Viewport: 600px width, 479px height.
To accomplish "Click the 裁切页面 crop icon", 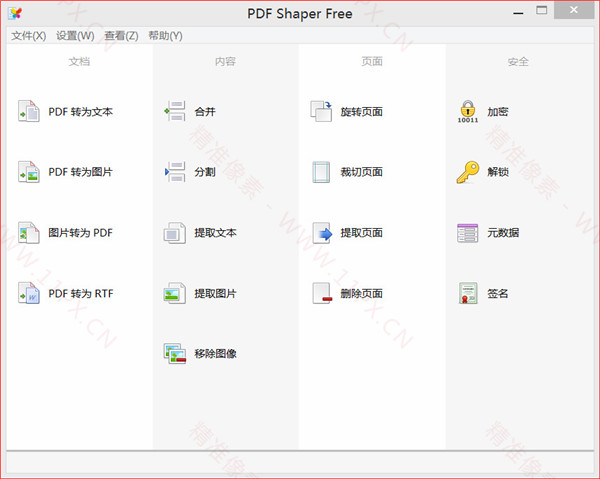I will point(321,172).
